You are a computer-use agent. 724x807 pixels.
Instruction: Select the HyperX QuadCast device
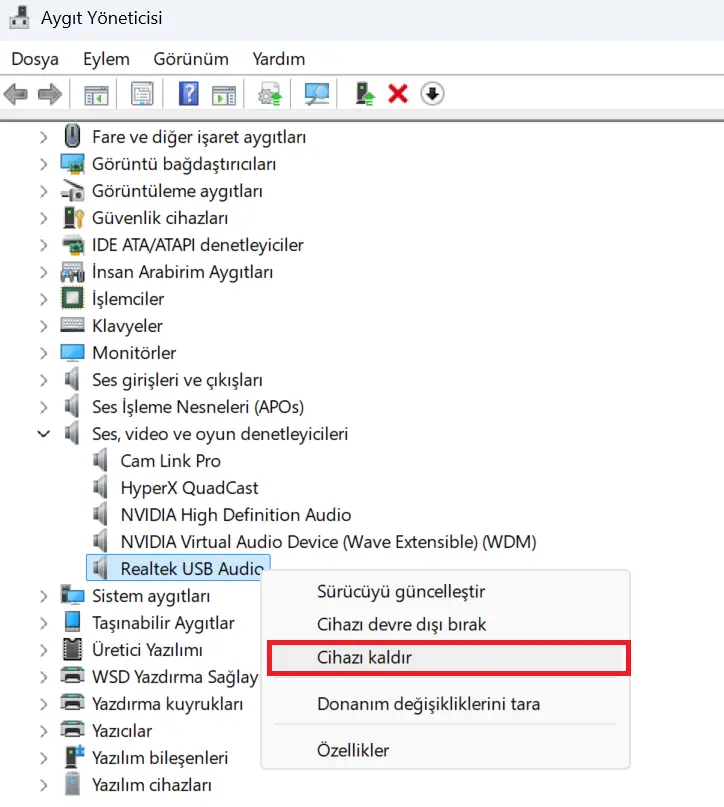[x=189, y=487]
